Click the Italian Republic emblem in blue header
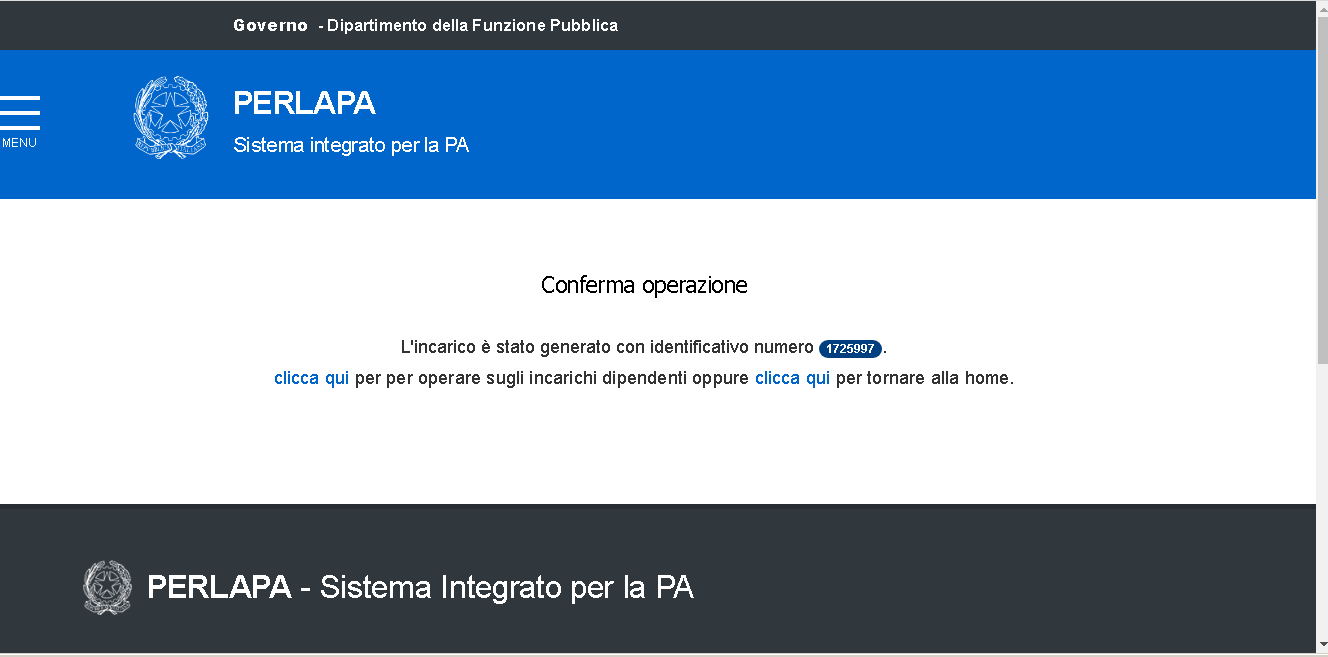The width and height of the screenshot is (1328, 657). pyautogui.click(x=171, y=117)
